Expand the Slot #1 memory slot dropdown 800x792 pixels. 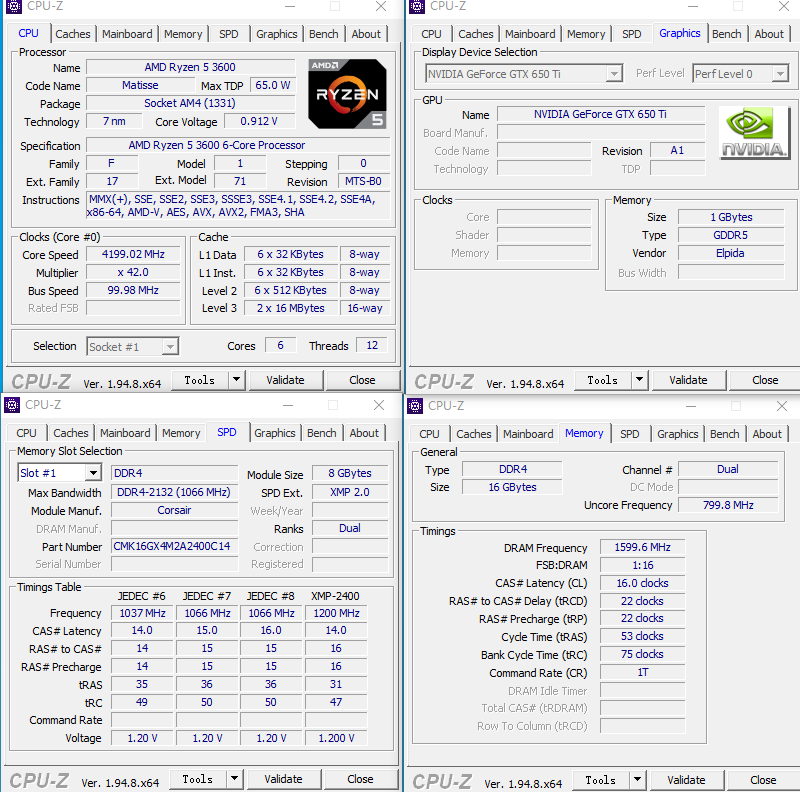(x=93, y=473)
